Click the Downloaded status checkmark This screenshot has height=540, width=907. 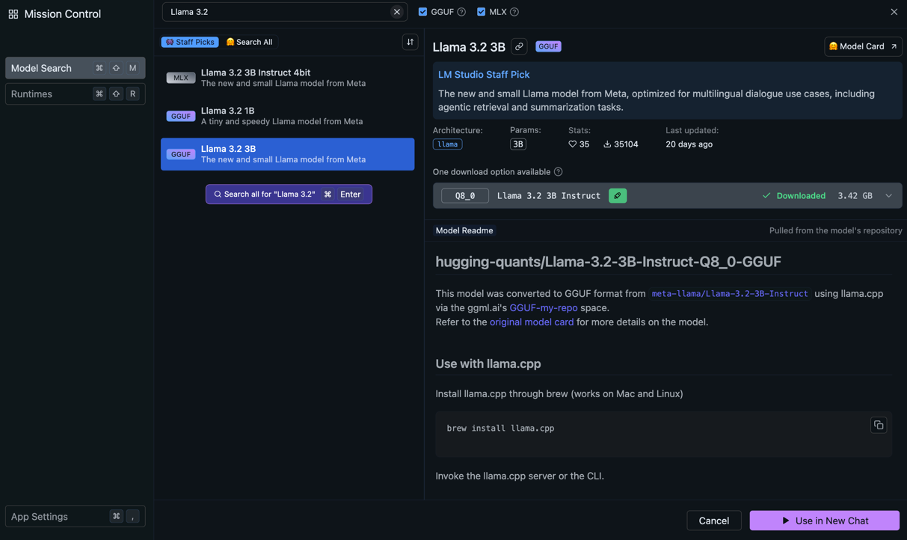[766, 195]
